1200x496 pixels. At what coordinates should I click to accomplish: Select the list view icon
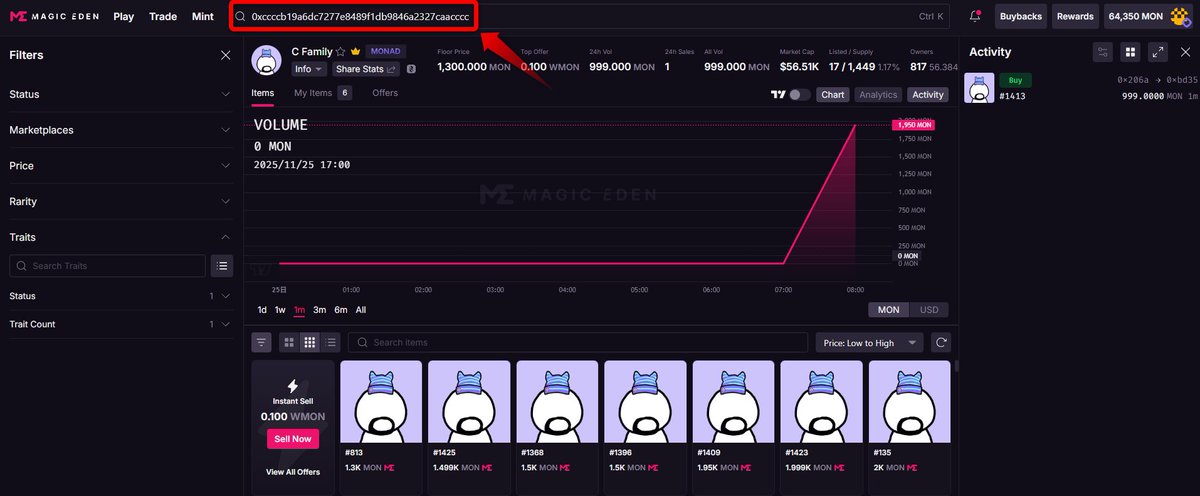(331, 342)
